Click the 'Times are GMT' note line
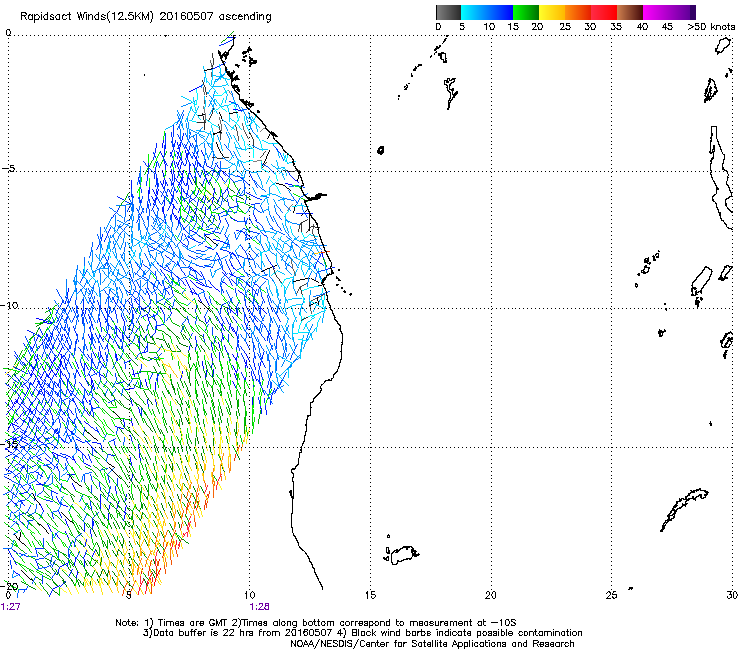The image size is (740, 650). tap(316, 623)
